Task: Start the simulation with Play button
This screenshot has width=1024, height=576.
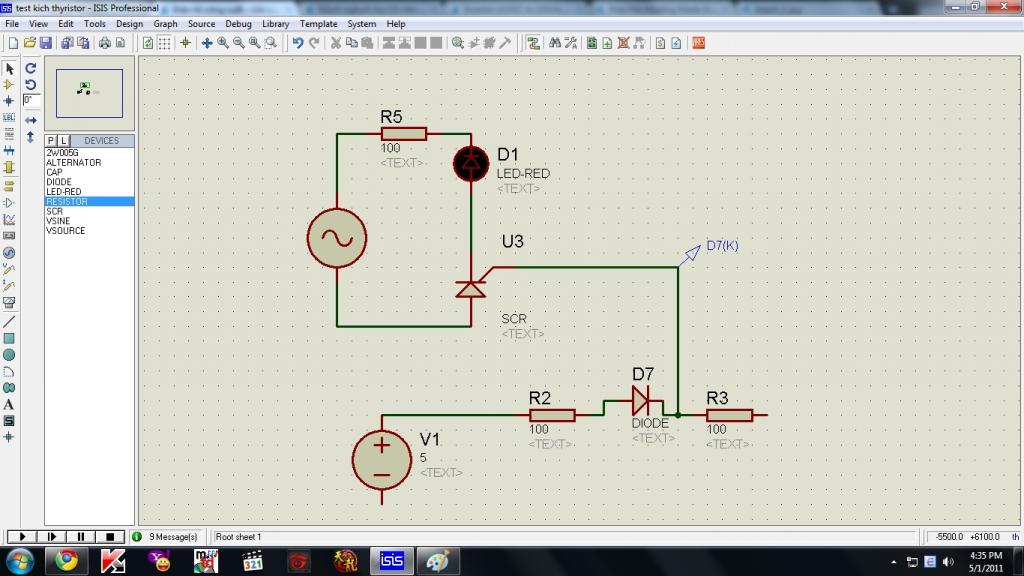Action: click(x=22, y=537)
